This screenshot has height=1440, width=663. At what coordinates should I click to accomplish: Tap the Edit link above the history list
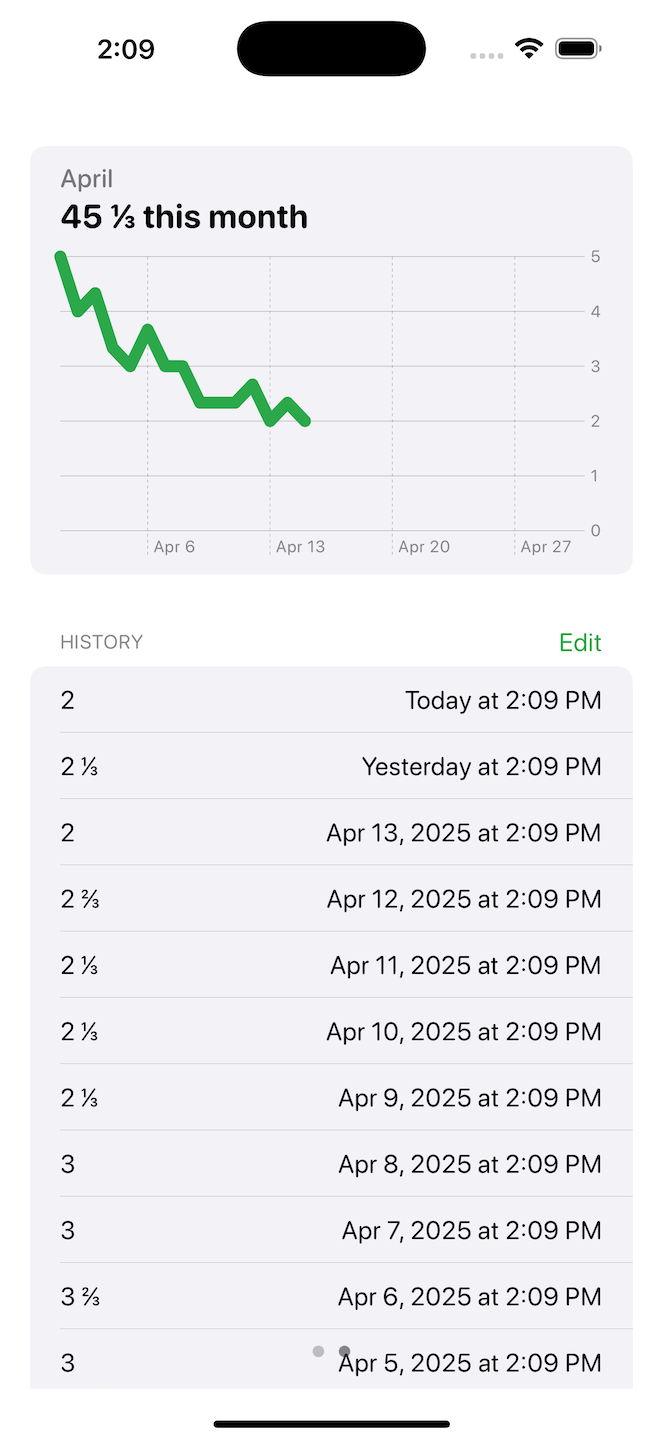tap(580, 643)
